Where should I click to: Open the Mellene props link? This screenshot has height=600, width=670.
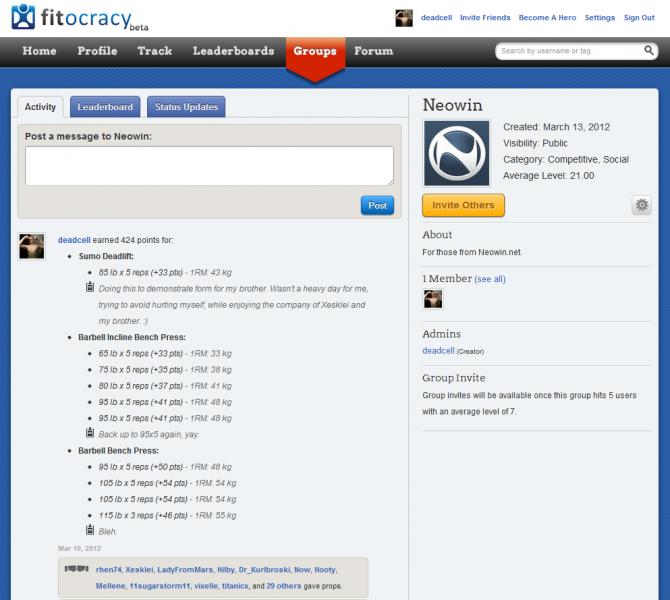(110, 586)
